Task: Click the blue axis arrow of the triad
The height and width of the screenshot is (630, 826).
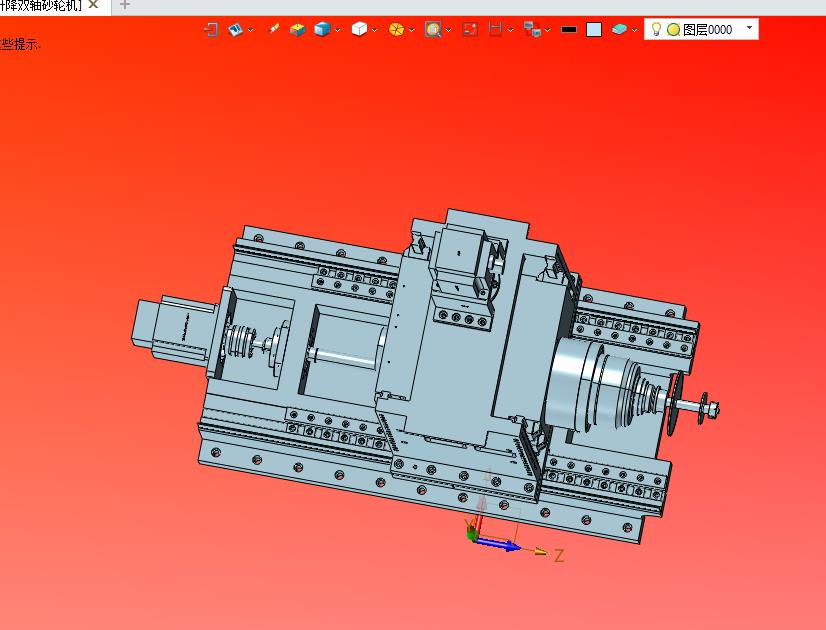Action: 498,545
